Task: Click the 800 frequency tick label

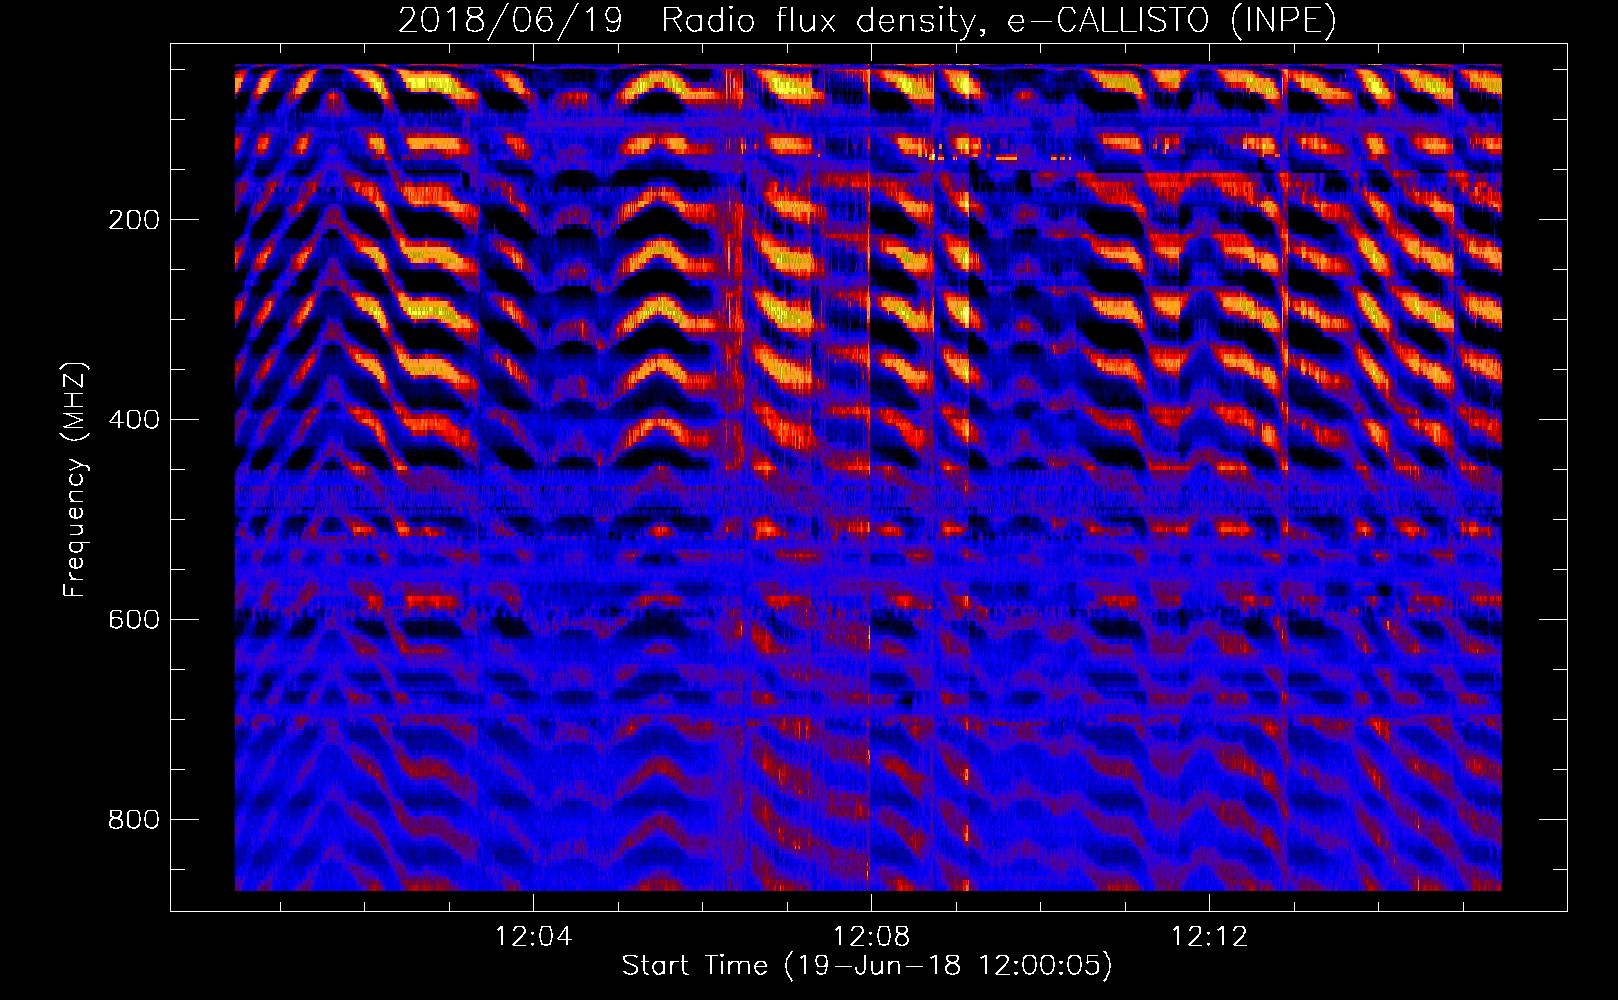Action: tap(134, 820)
